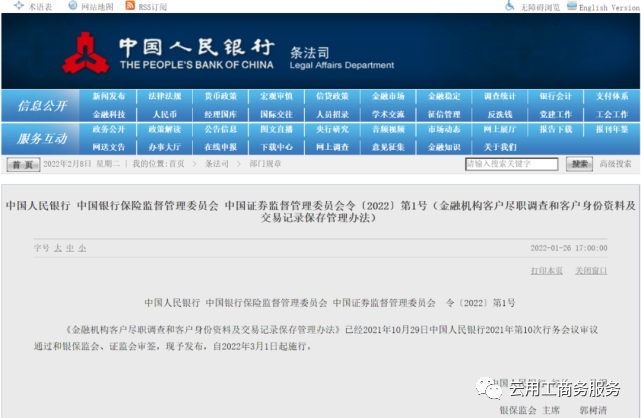Open 金融科技 menu entry
This screenshot has height=418, width=641.
pos(109,114)
